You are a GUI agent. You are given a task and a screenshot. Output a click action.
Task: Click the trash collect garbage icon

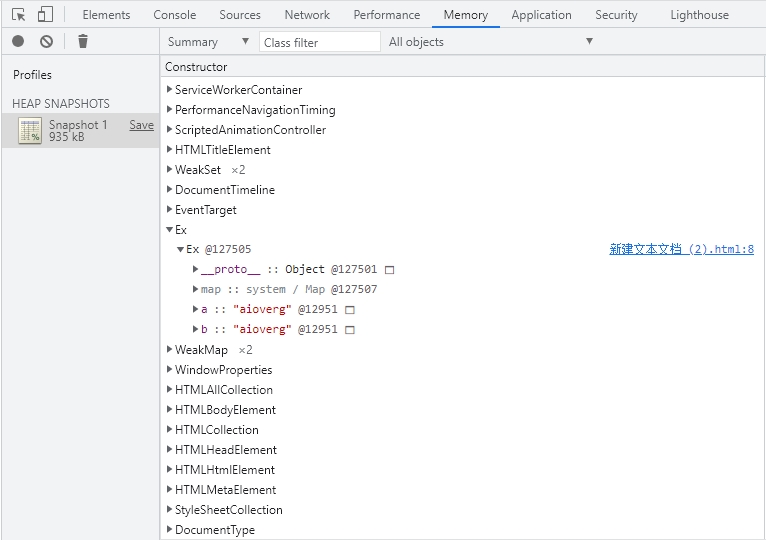click(83, 41)
